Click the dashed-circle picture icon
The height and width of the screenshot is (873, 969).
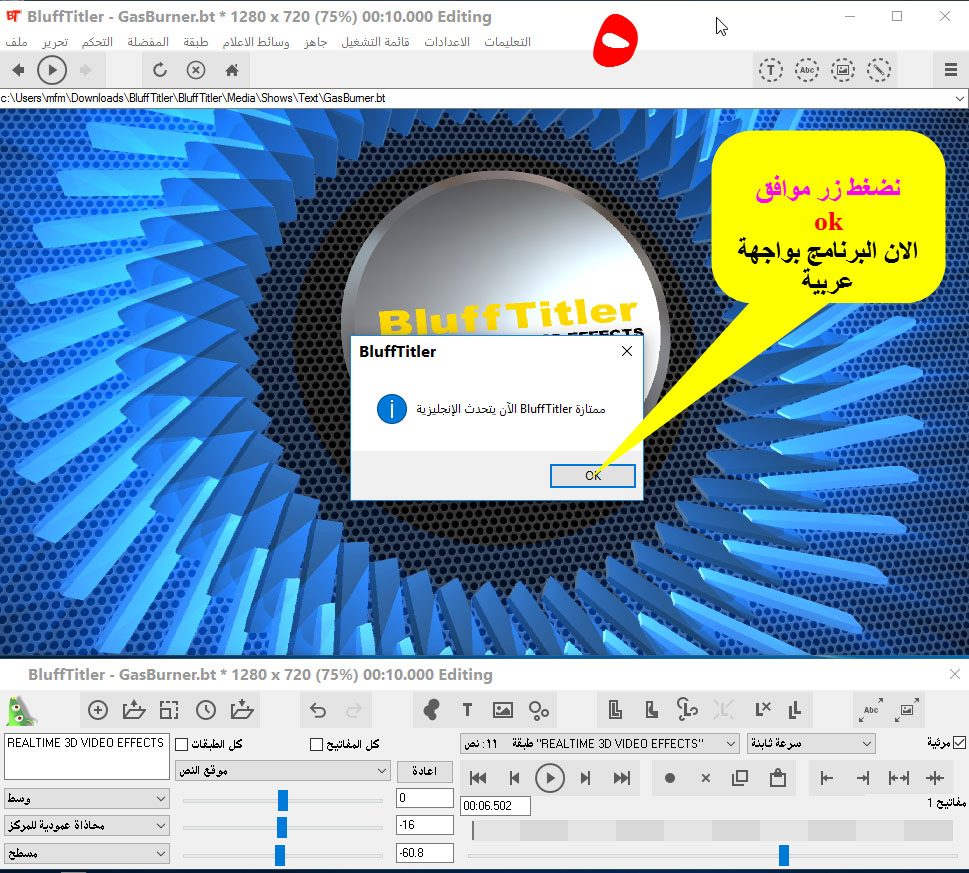tap(843, 70)
